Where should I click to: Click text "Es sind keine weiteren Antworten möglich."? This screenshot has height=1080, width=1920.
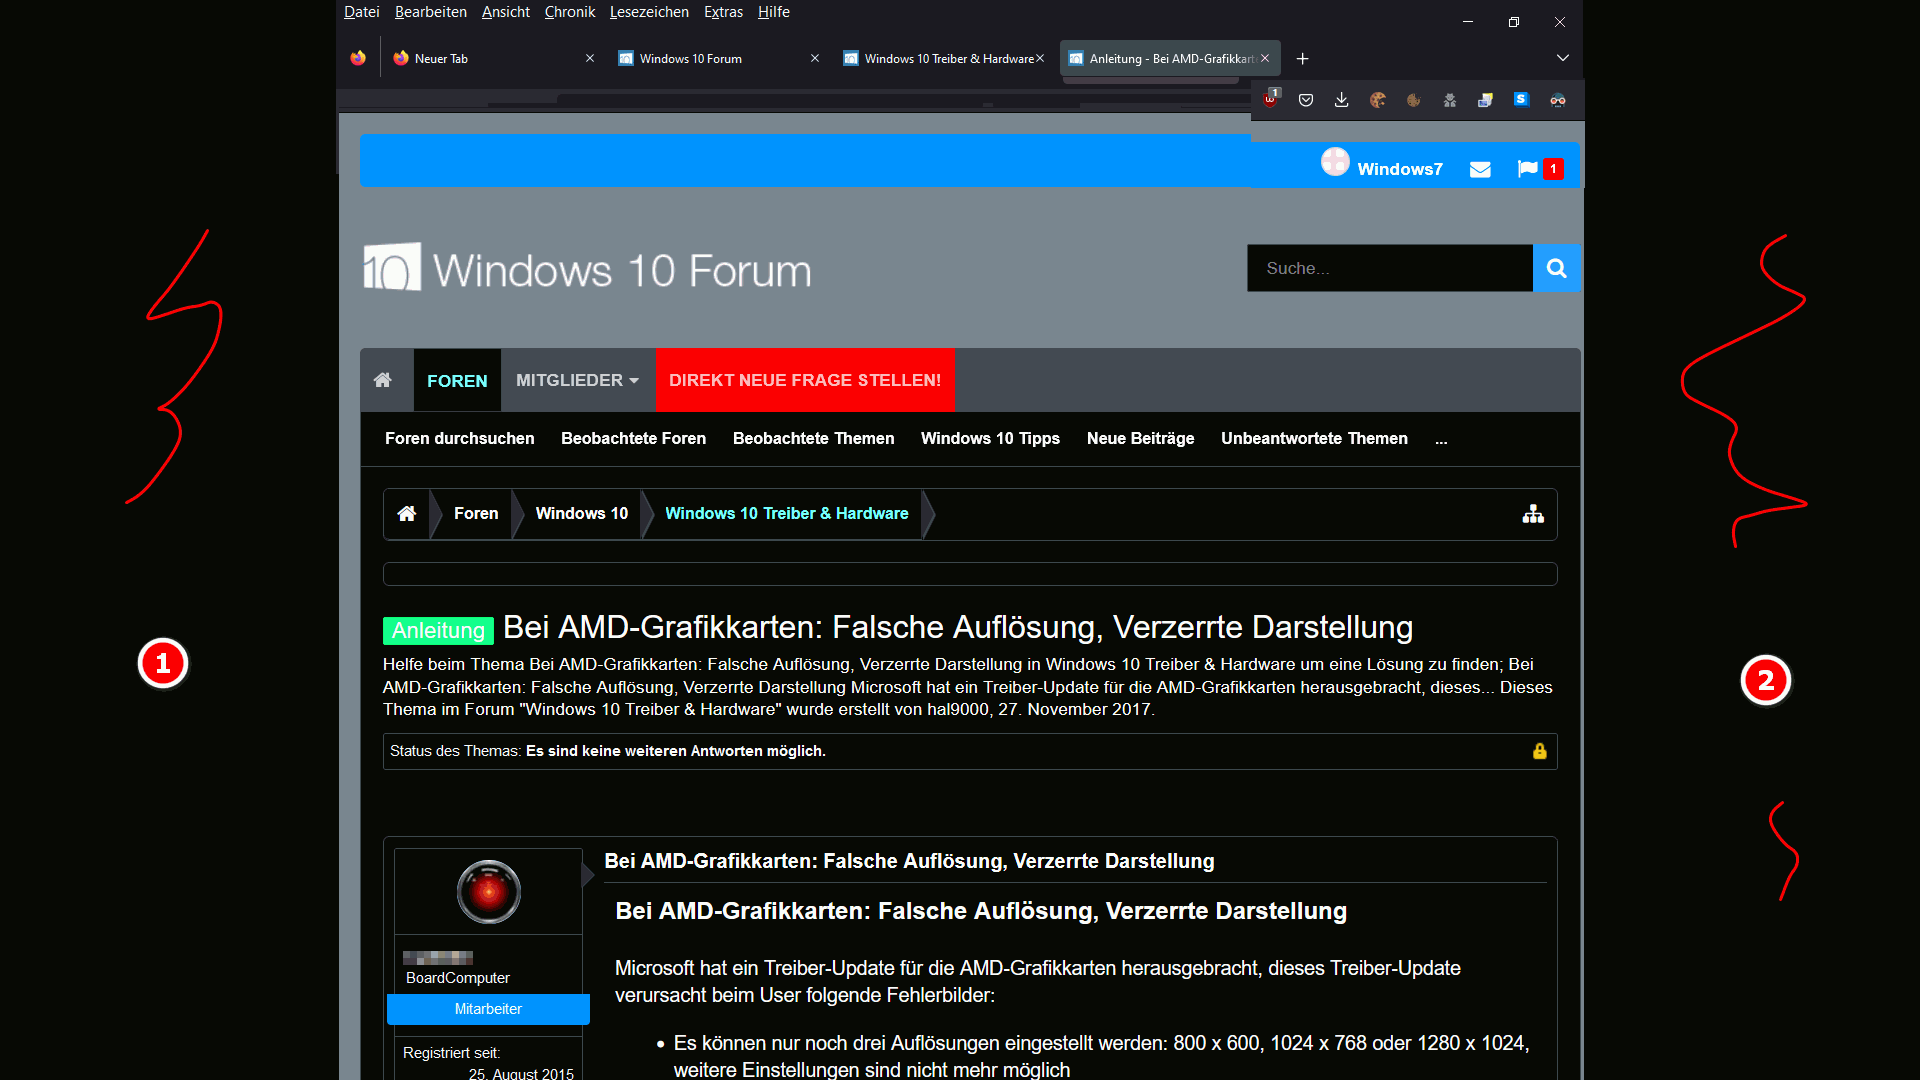click(x=676, y=751)
